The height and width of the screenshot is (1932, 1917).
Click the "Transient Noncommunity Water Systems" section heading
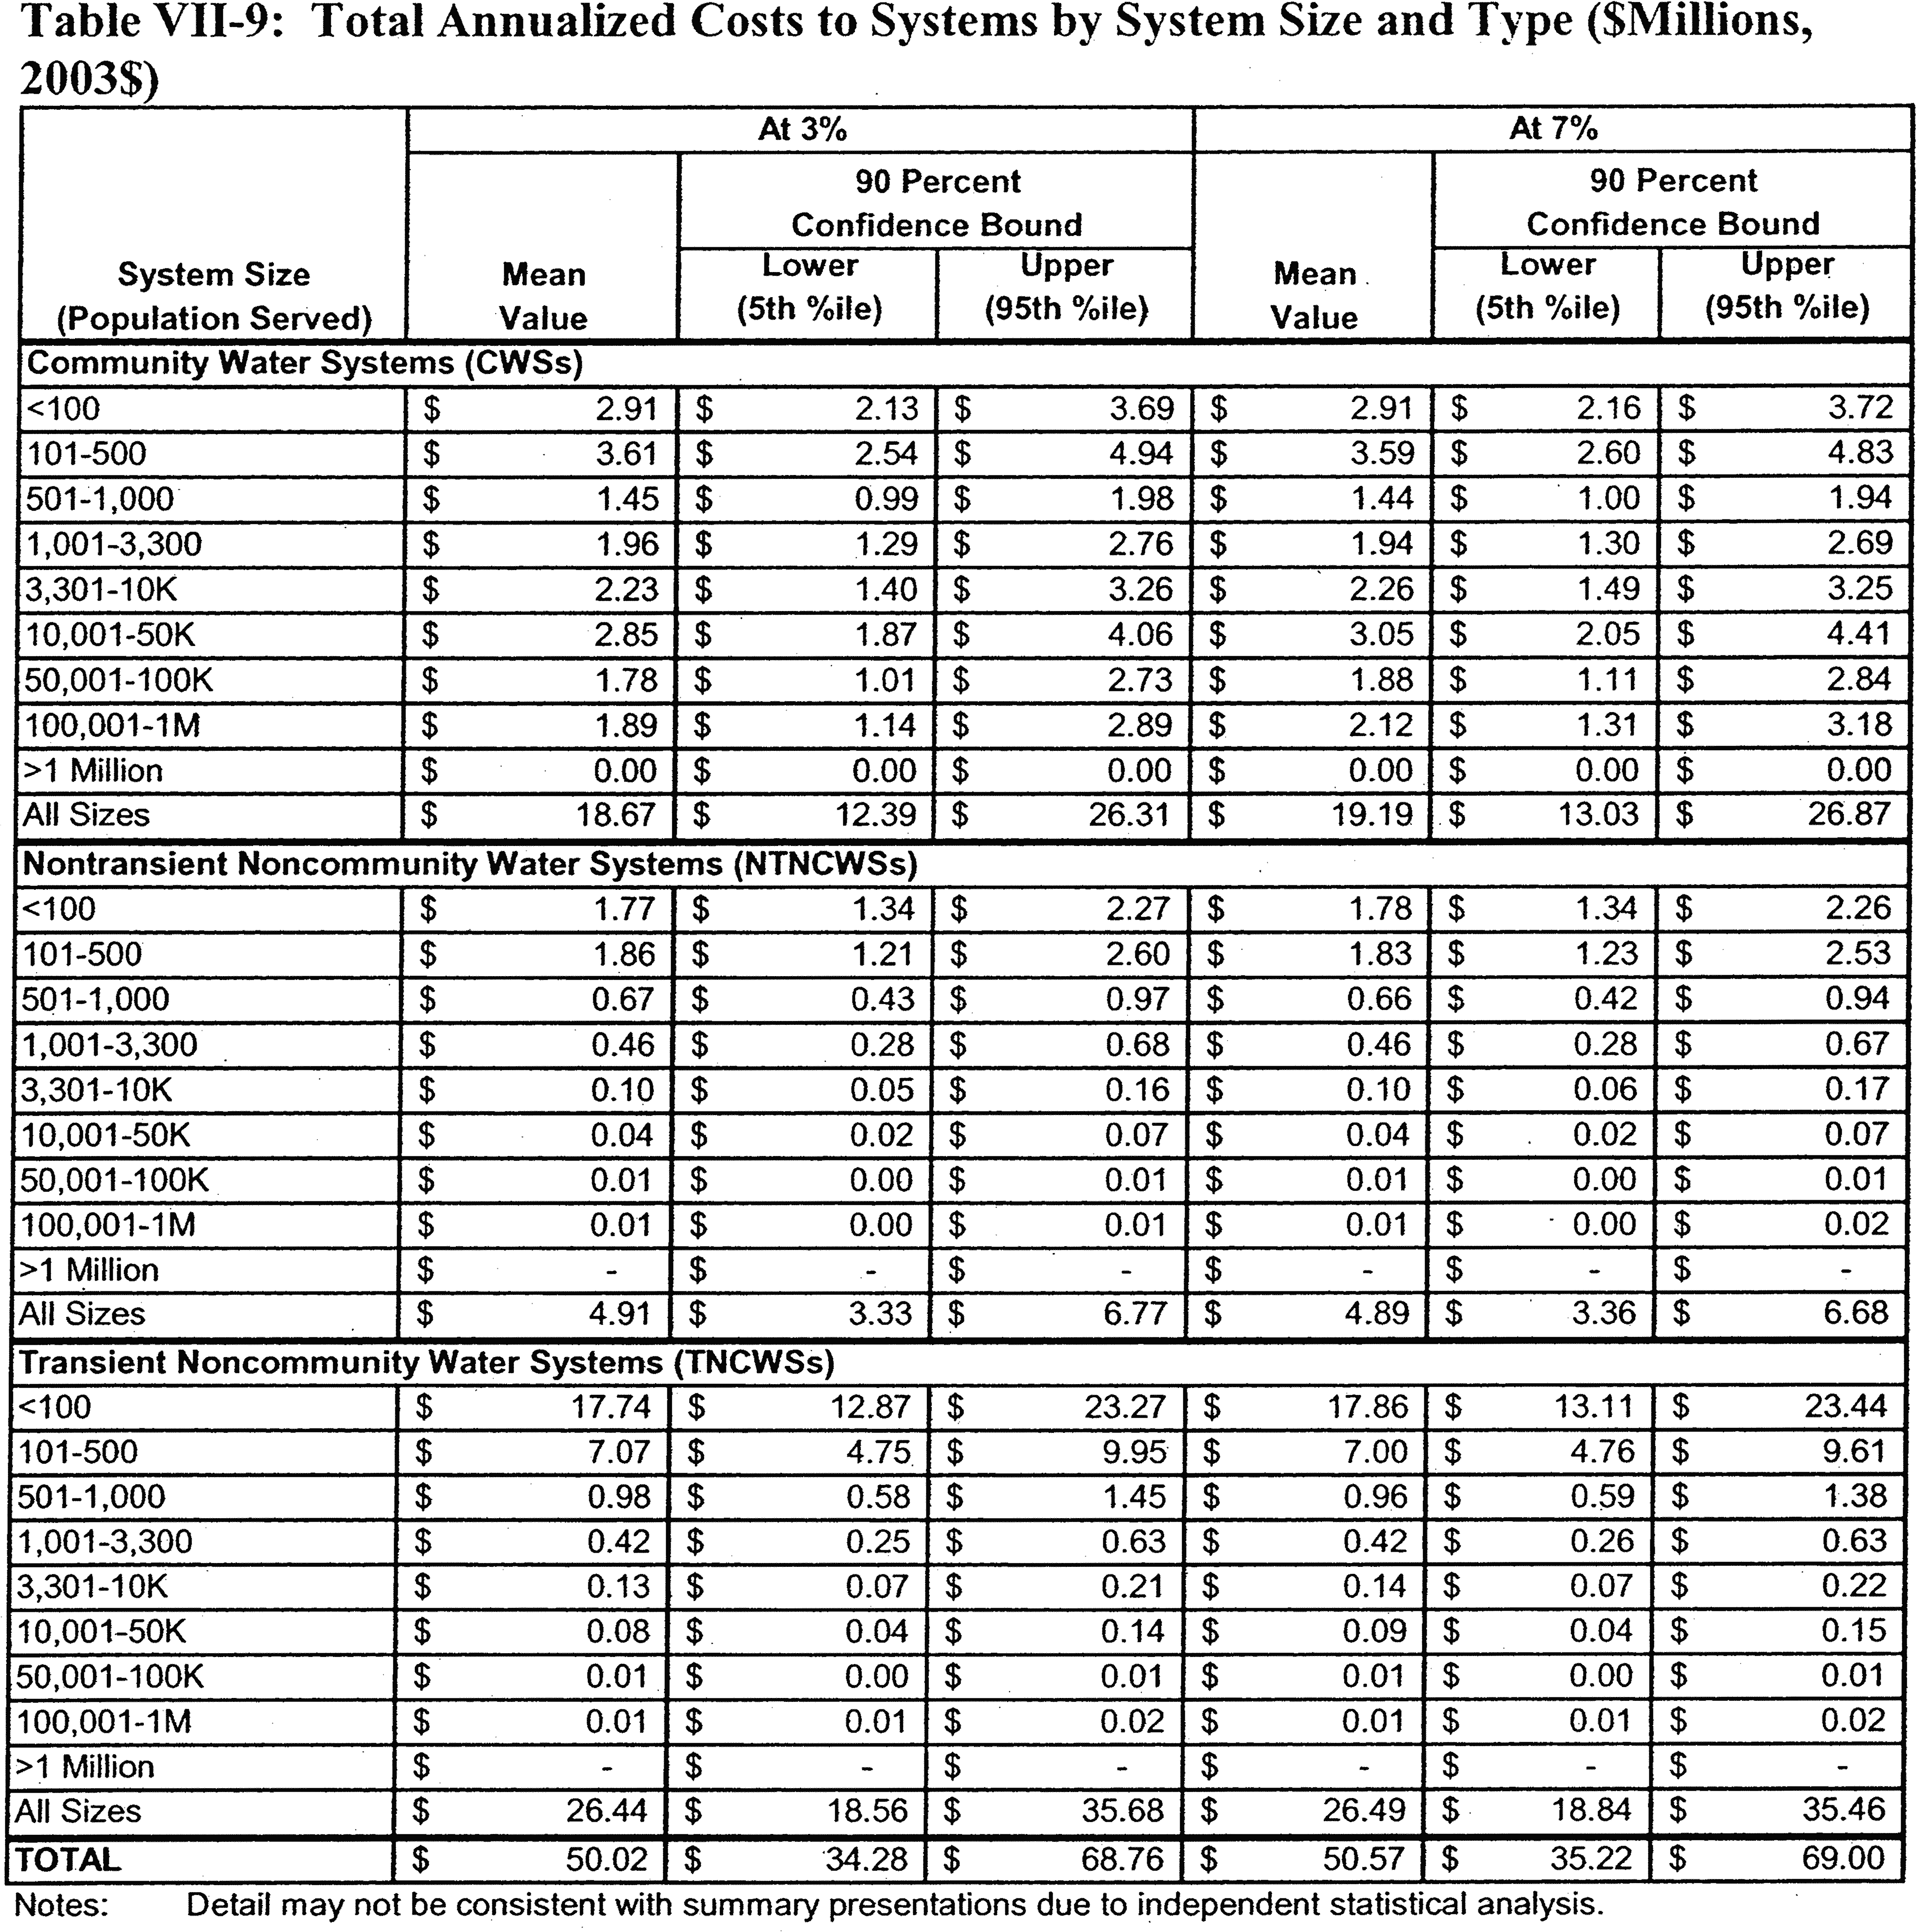(x=426, y=1363)
